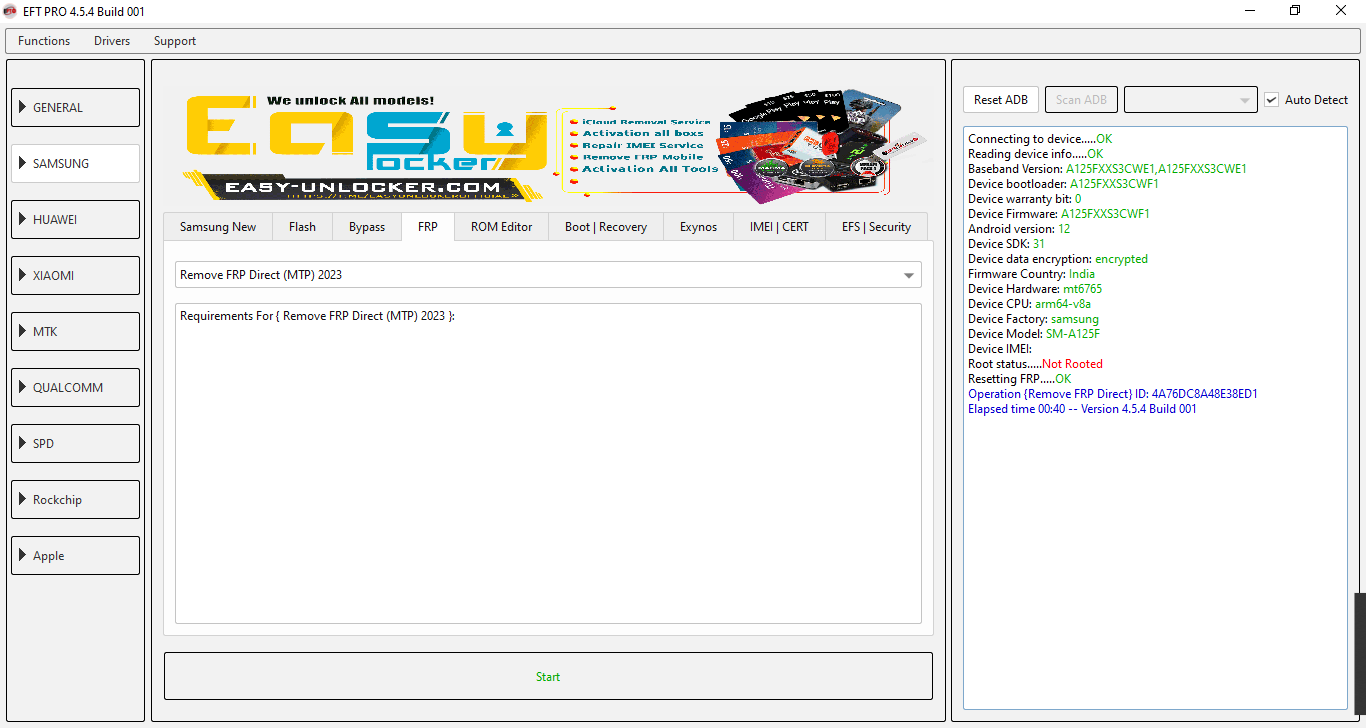Viewport: 1366px width, 728px height.
Task: Expand the GENERAL sidebar arrow
Action: [x=23, y=107]
